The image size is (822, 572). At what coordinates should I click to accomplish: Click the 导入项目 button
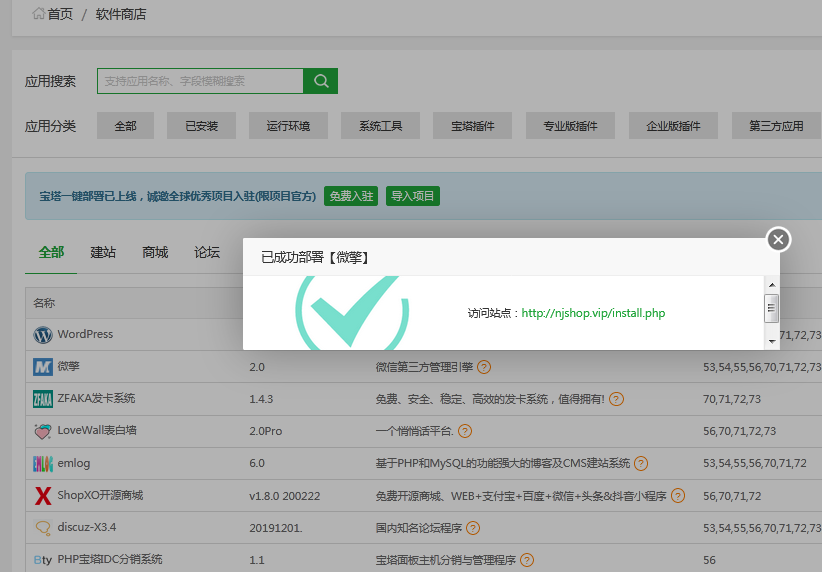click(x=413, y=196)
